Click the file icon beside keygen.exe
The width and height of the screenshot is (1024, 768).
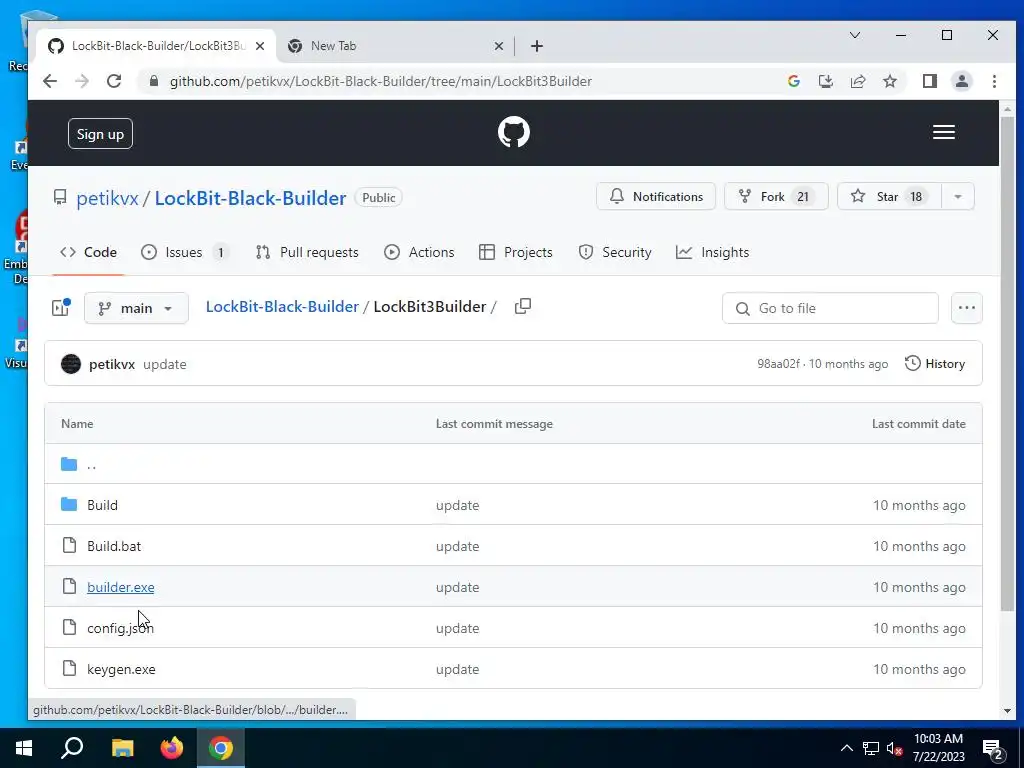69,669
